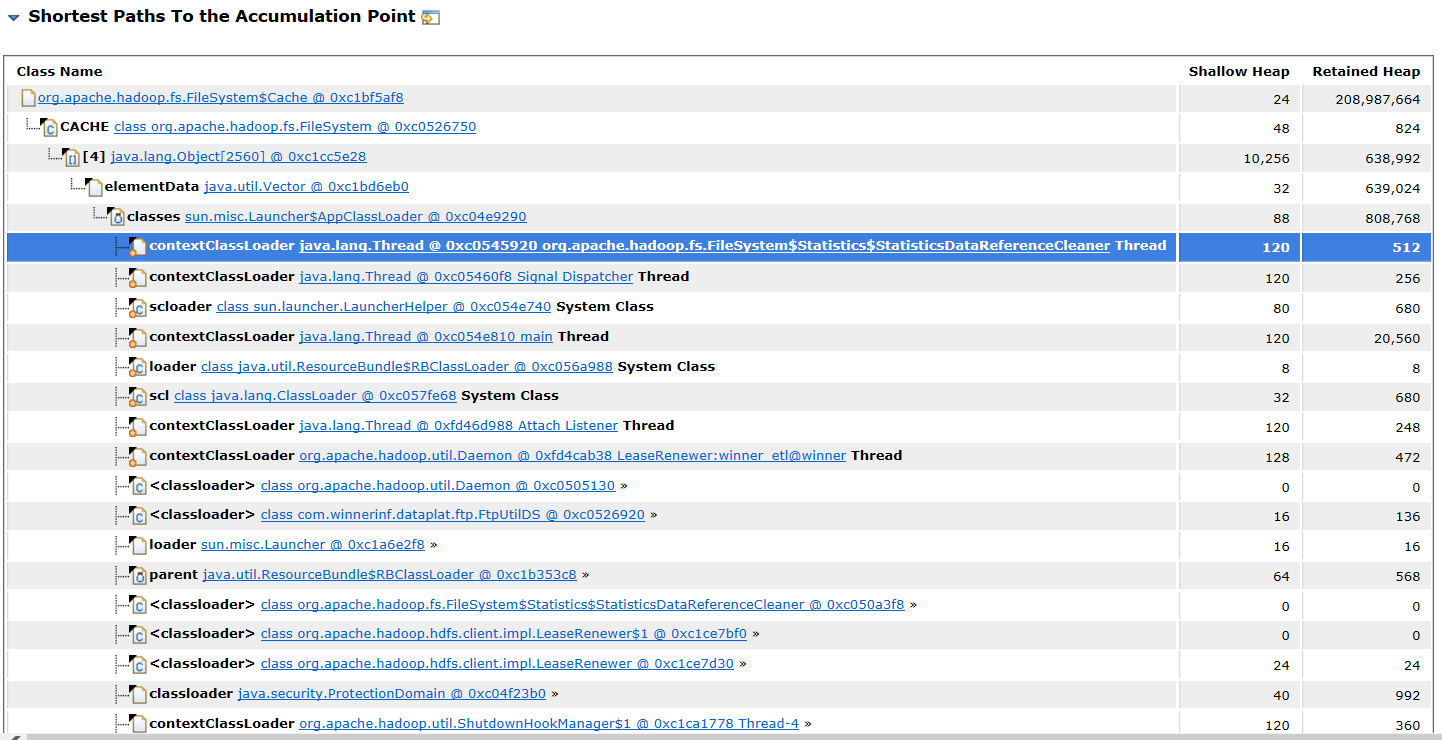This screenshot has width=1442, height=740.
Task: Click the ProtectionDomain object icon
Action: click(139, 694)
